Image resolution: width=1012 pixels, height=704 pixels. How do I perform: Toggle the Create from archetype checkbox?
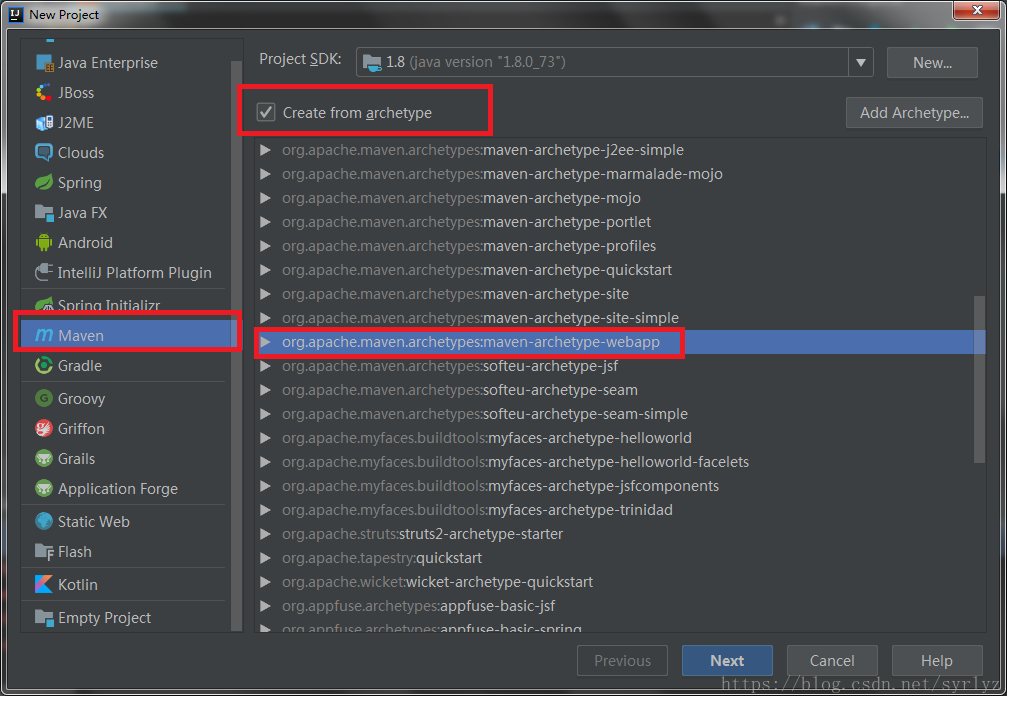(x=267, y=113)
